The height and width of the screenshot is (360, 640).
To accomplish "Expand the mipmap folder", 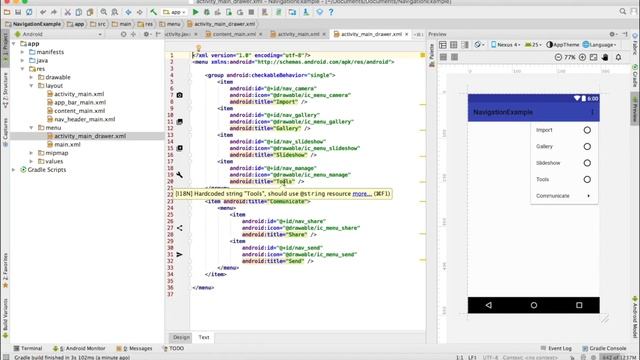I will tap(31, 153).
